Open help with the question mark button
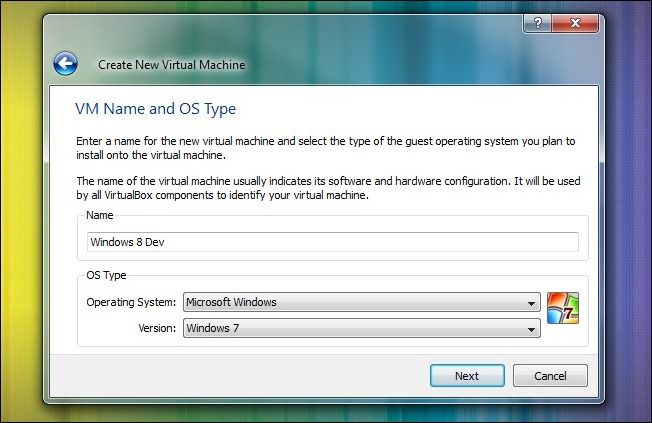This screenshot has width=652, height=423. tap(537, 23)
